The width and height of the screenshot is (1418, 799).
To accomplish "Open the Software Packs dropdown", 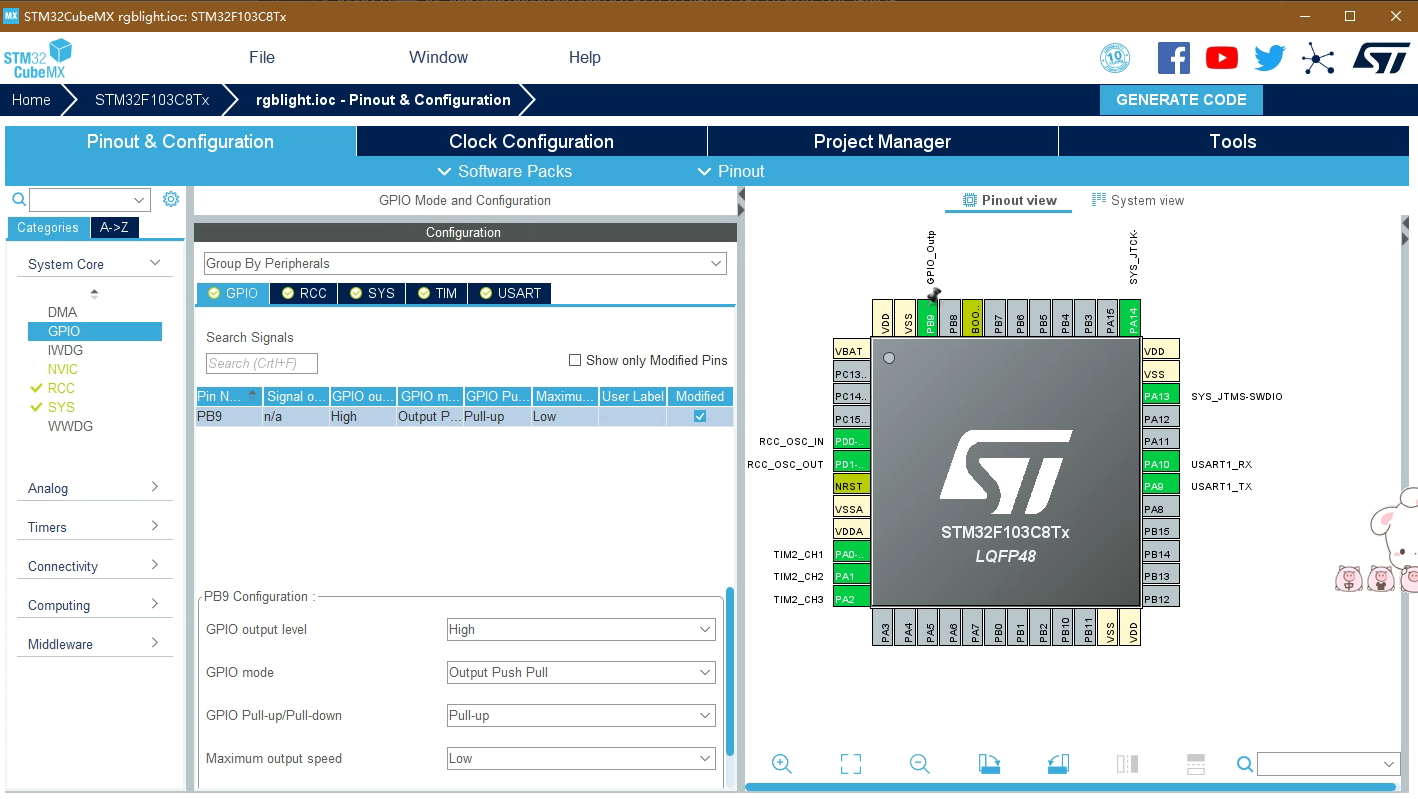I will (505, 171).
